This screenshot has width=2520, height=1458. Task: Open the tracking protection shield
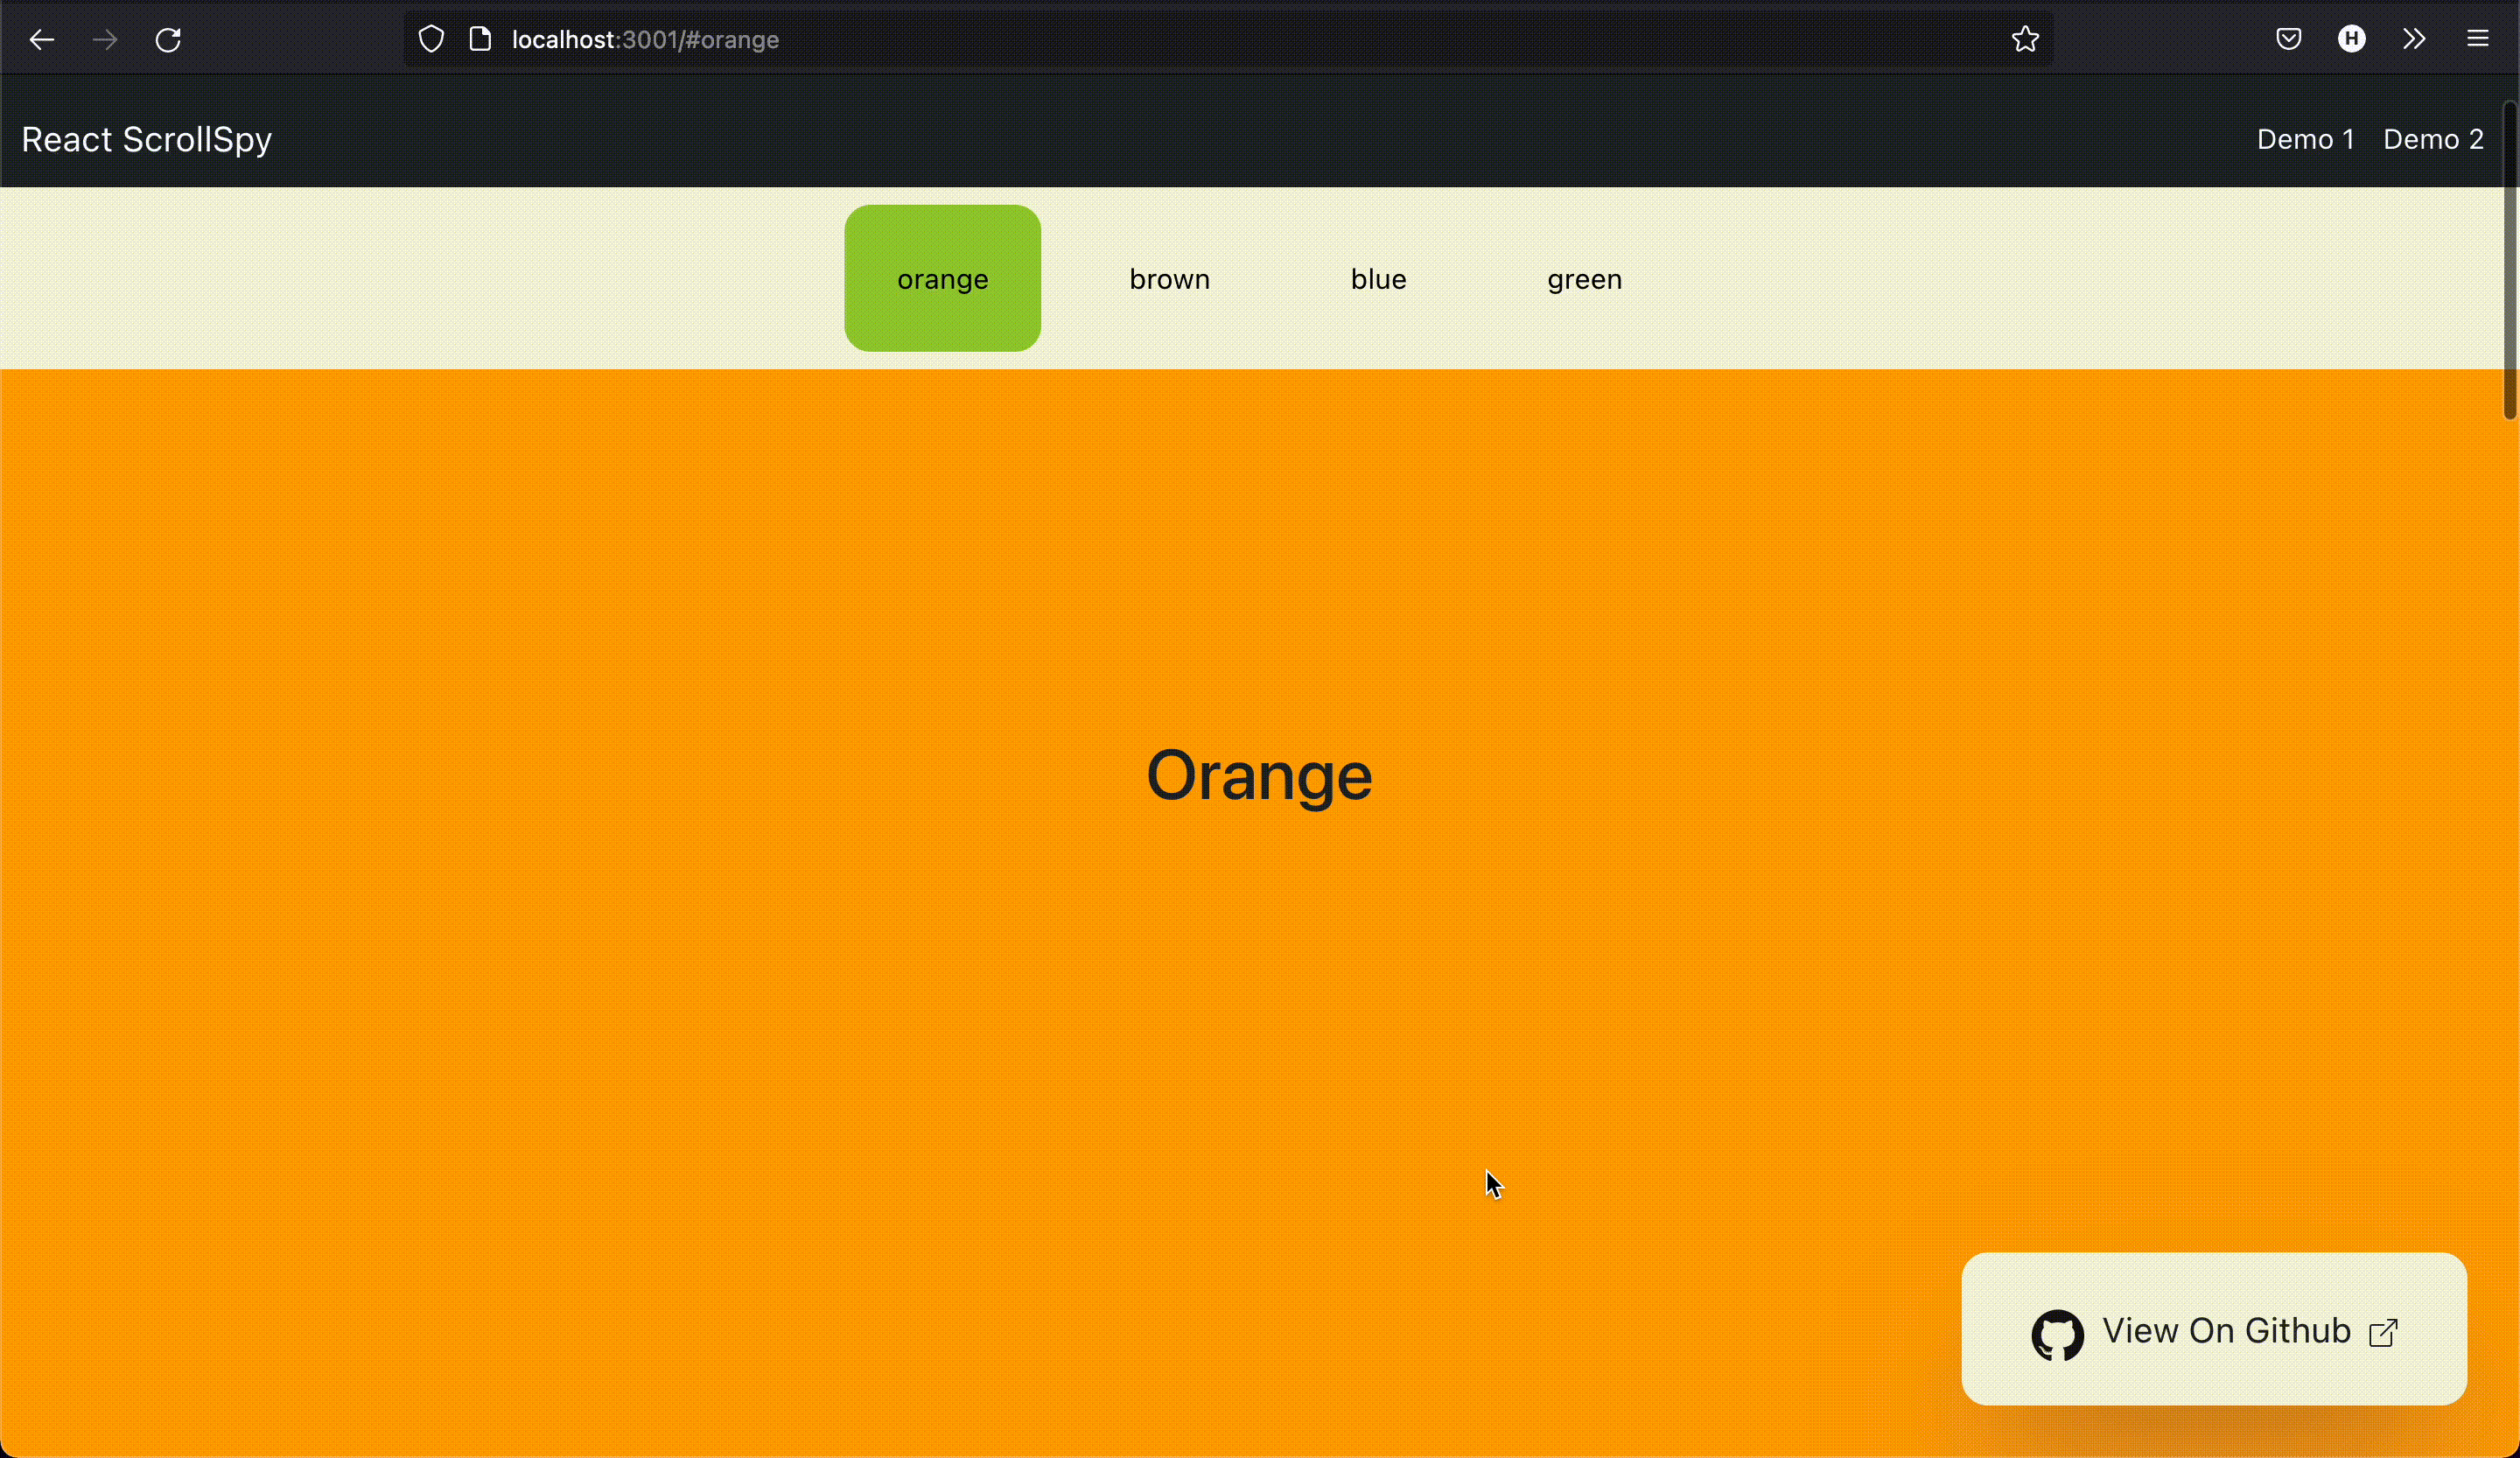431,39
